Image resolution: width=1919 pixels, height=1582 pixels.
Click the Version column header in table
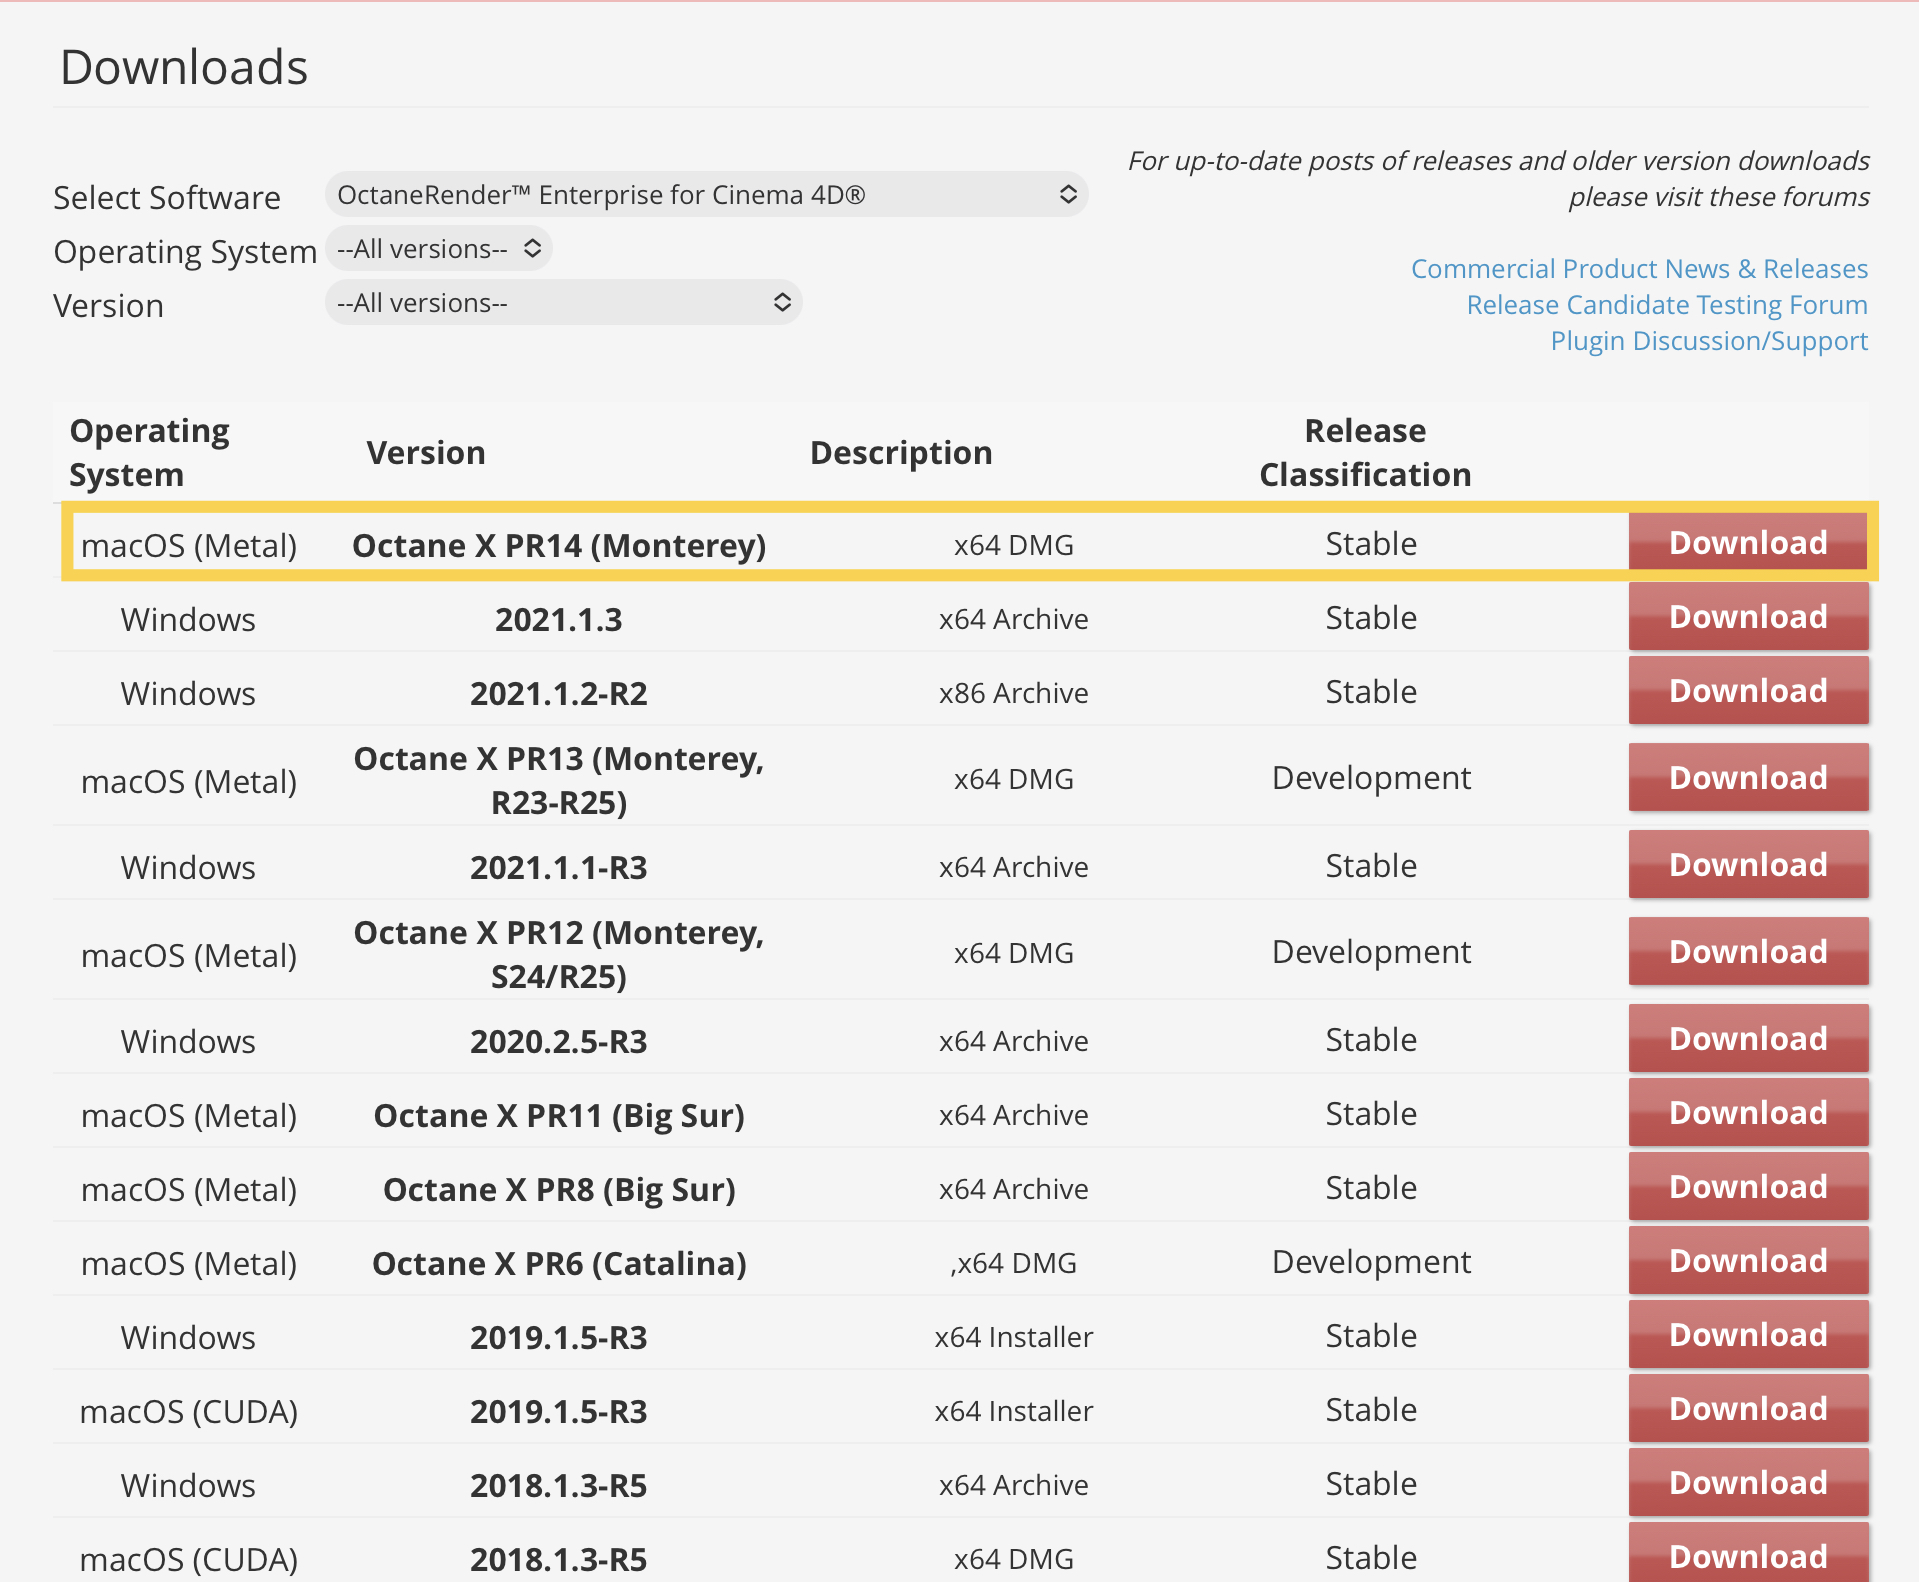pos(426,453)
